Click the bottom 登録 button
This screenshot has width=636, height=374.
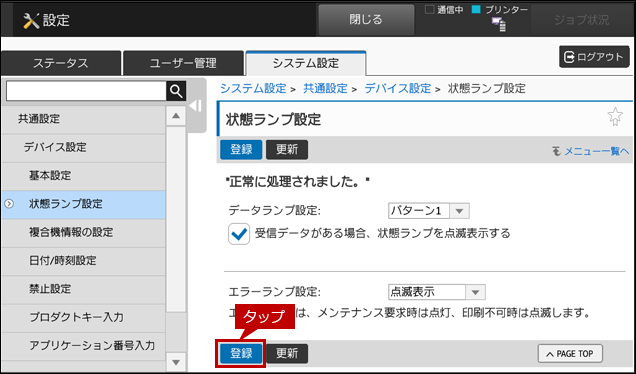click(241, 354)
